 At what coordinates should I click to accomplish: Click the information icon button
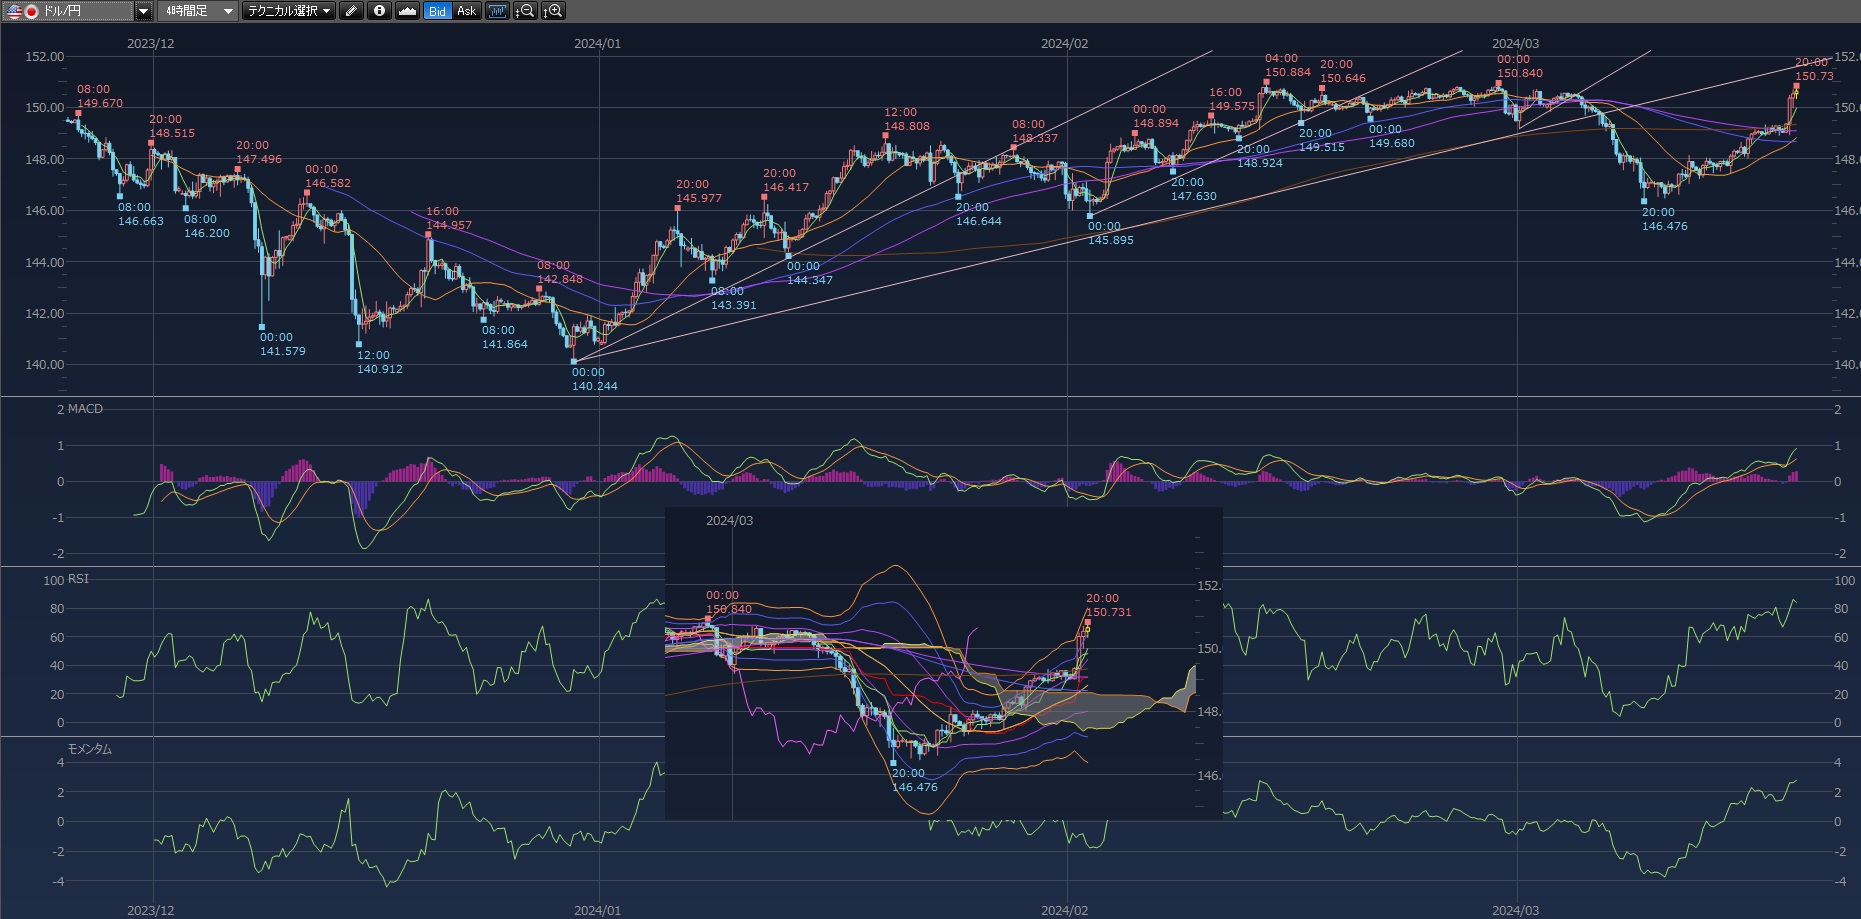click(x=379, y=11)
